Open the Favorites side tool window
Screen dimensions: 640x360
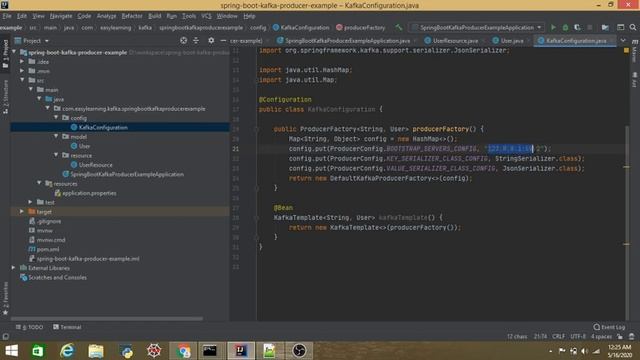pyautogui.click(x=5, y=298)
